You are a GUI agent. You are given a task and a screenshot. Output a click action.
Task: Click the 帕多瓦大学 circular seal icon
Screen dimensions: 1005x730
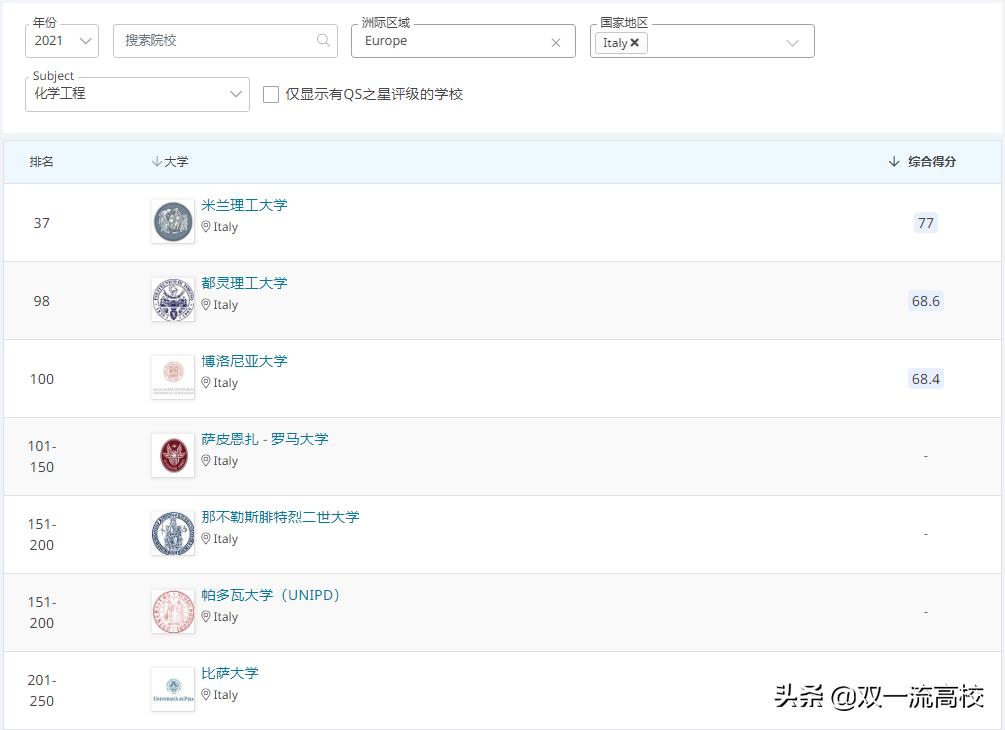point(172,611)
